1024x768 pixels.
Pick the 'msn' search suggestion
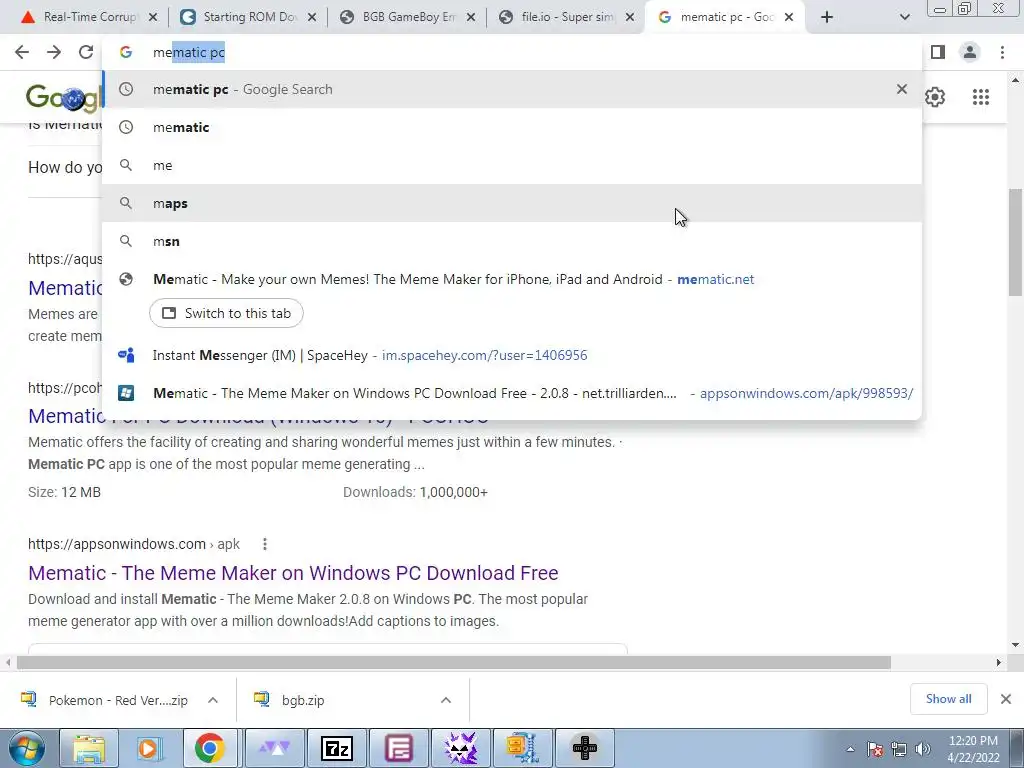click(x=512, y=241)
